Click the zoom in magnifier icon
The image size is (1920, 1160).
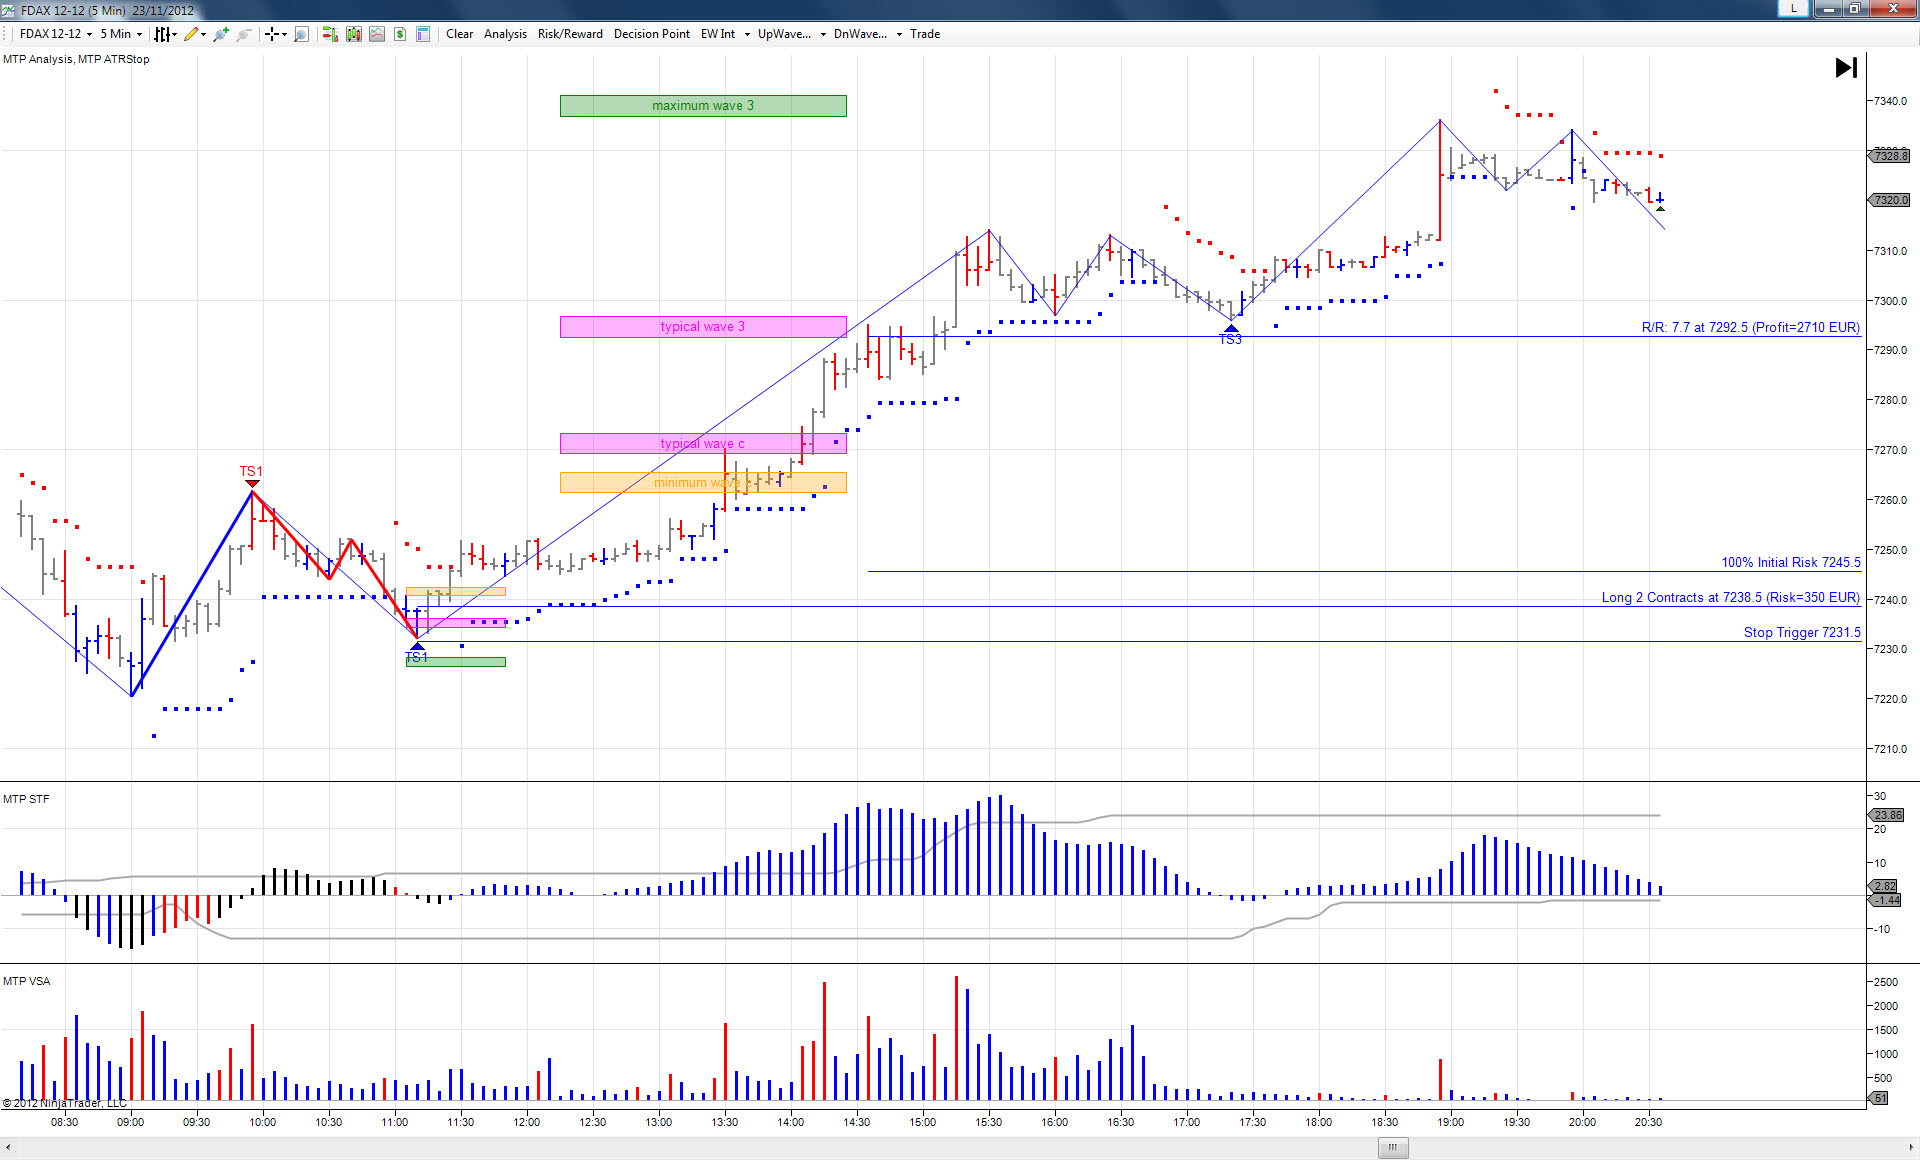point(220,34)
